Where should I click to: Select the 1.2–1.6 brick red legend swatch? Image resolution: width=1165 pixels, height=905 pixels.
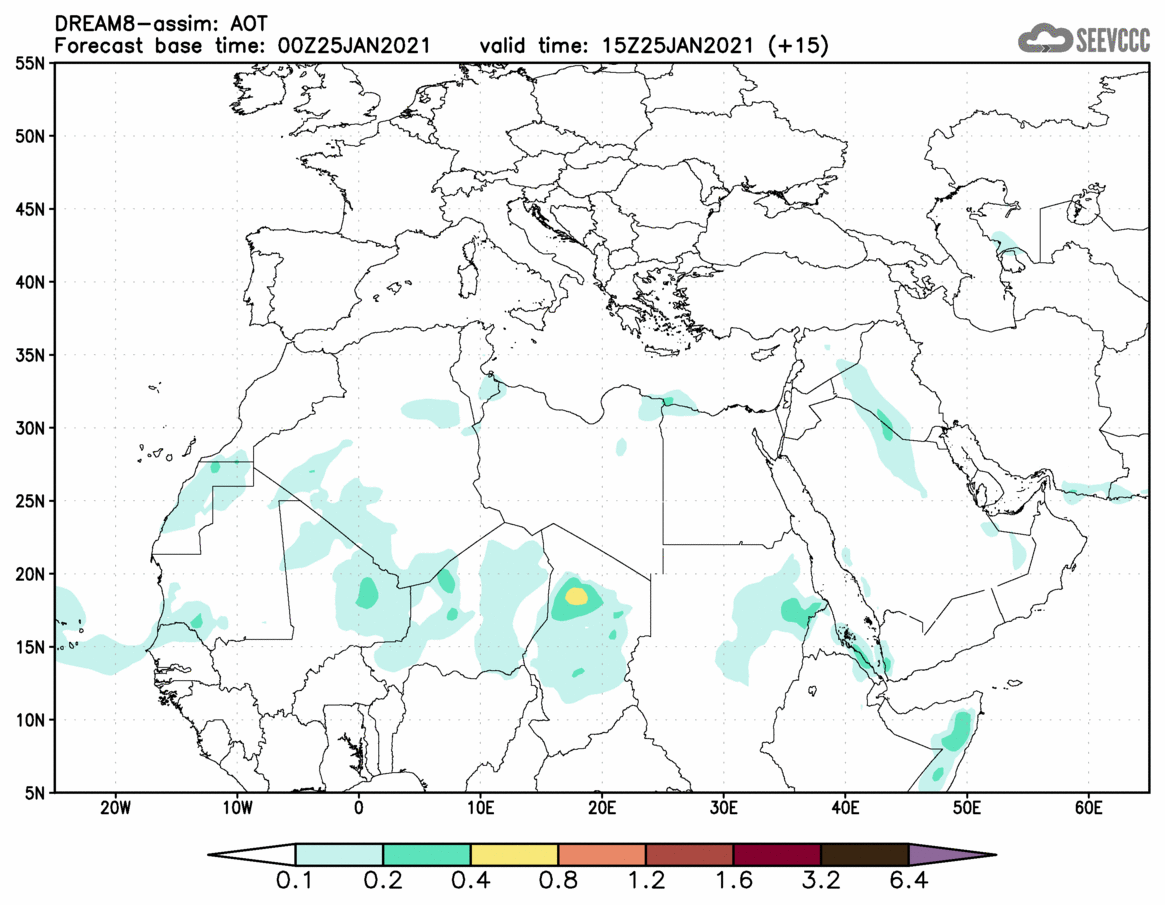[689, 854]
